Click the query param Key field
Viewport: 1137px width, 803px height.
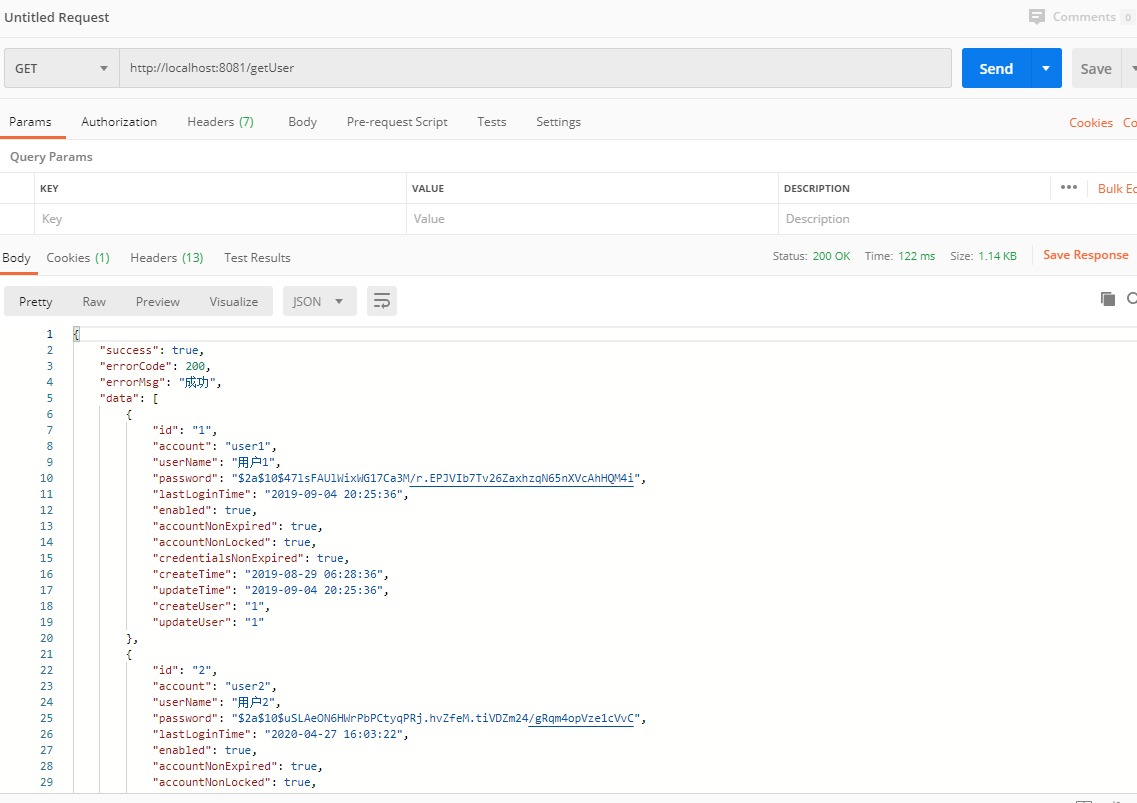(x=220, y=219)
